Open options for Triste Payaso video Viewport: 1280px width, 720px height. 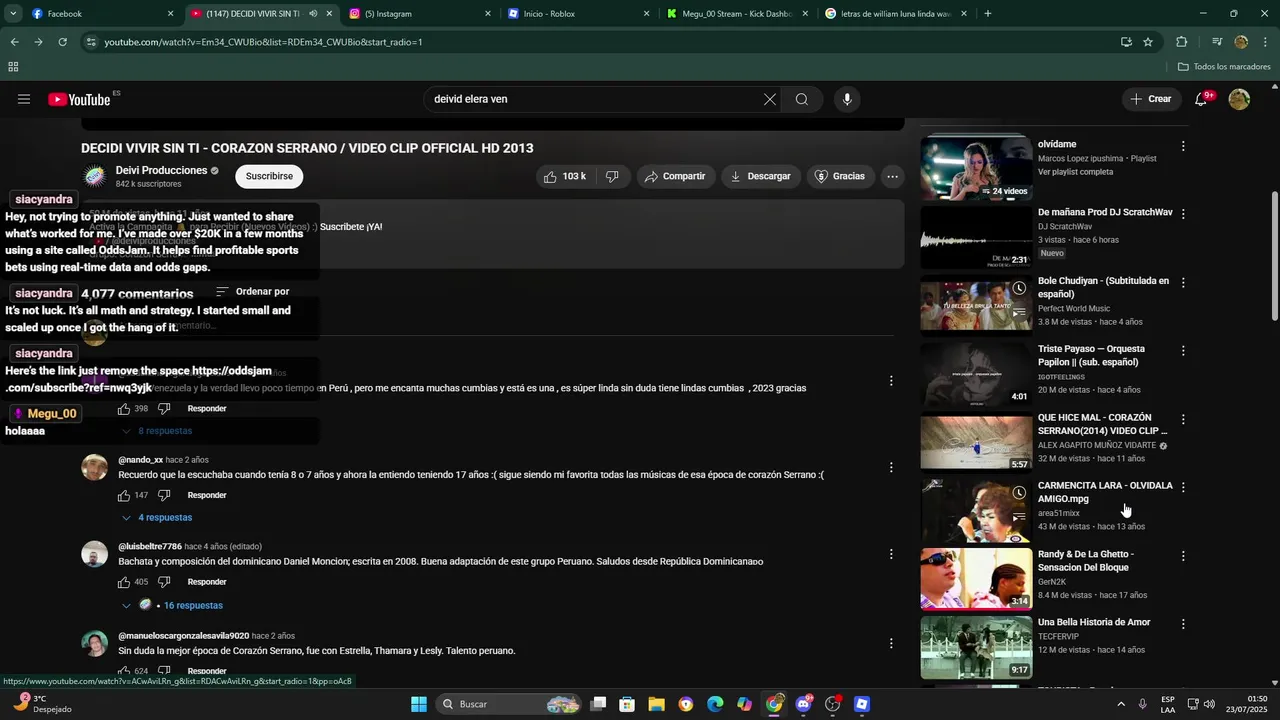tap(1183, 351)
